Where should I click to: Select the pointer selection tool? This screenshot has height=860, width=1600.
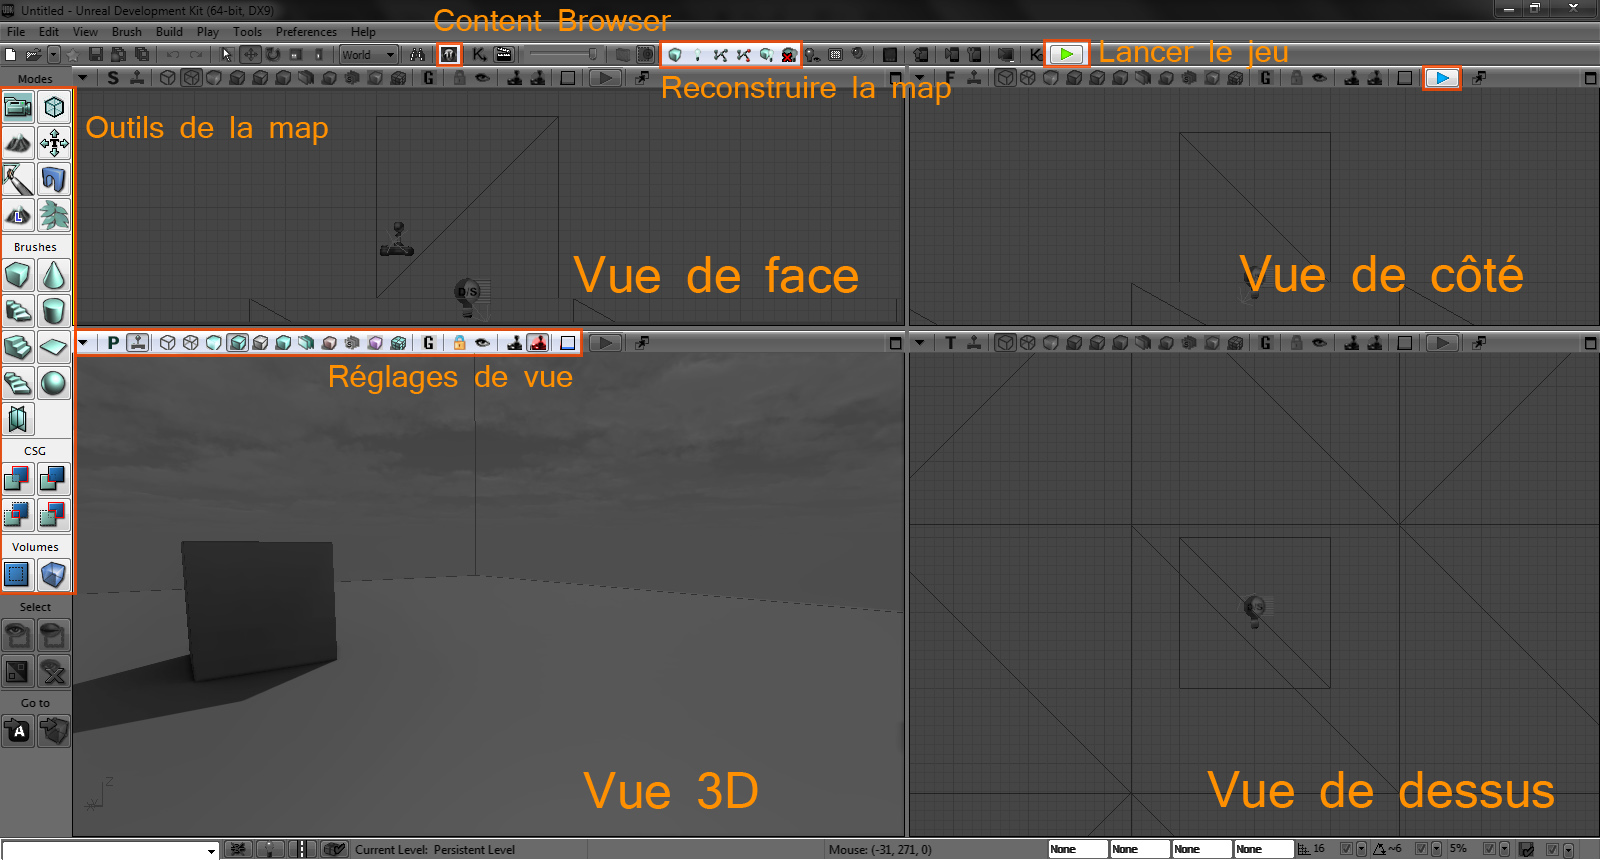(x=227, y=54)
